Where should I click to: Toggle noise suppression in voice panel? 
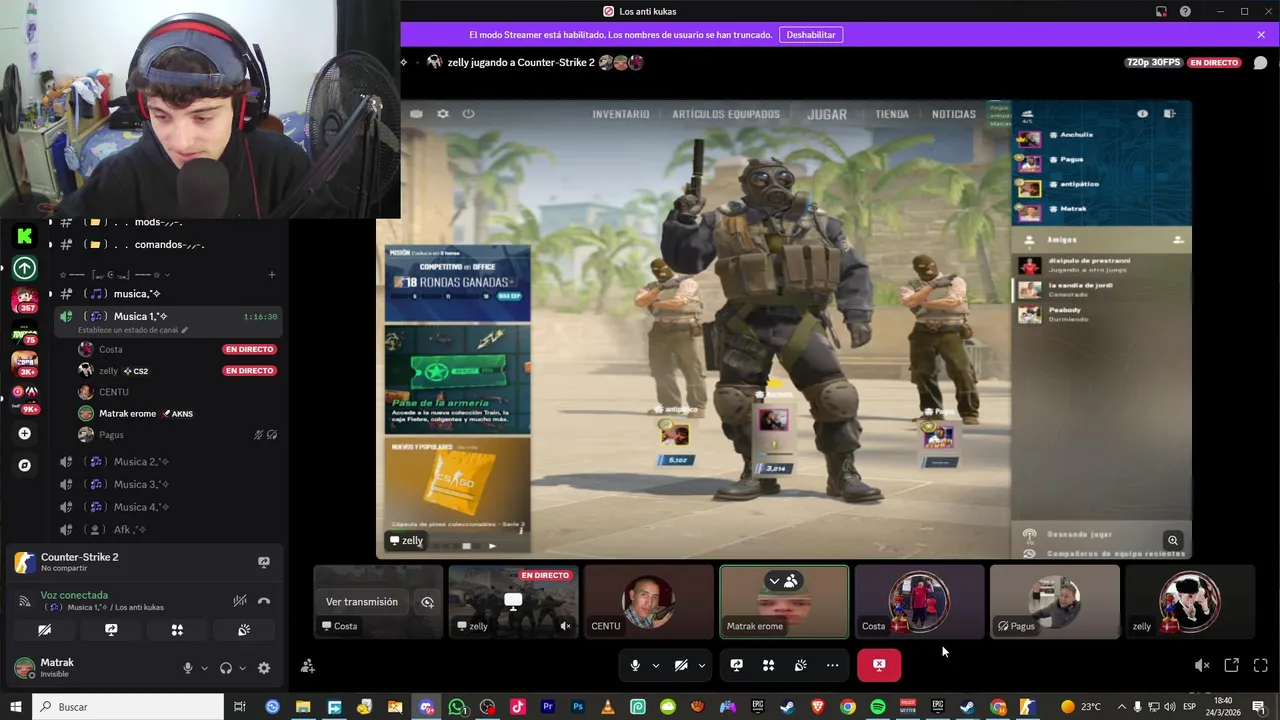239,601
